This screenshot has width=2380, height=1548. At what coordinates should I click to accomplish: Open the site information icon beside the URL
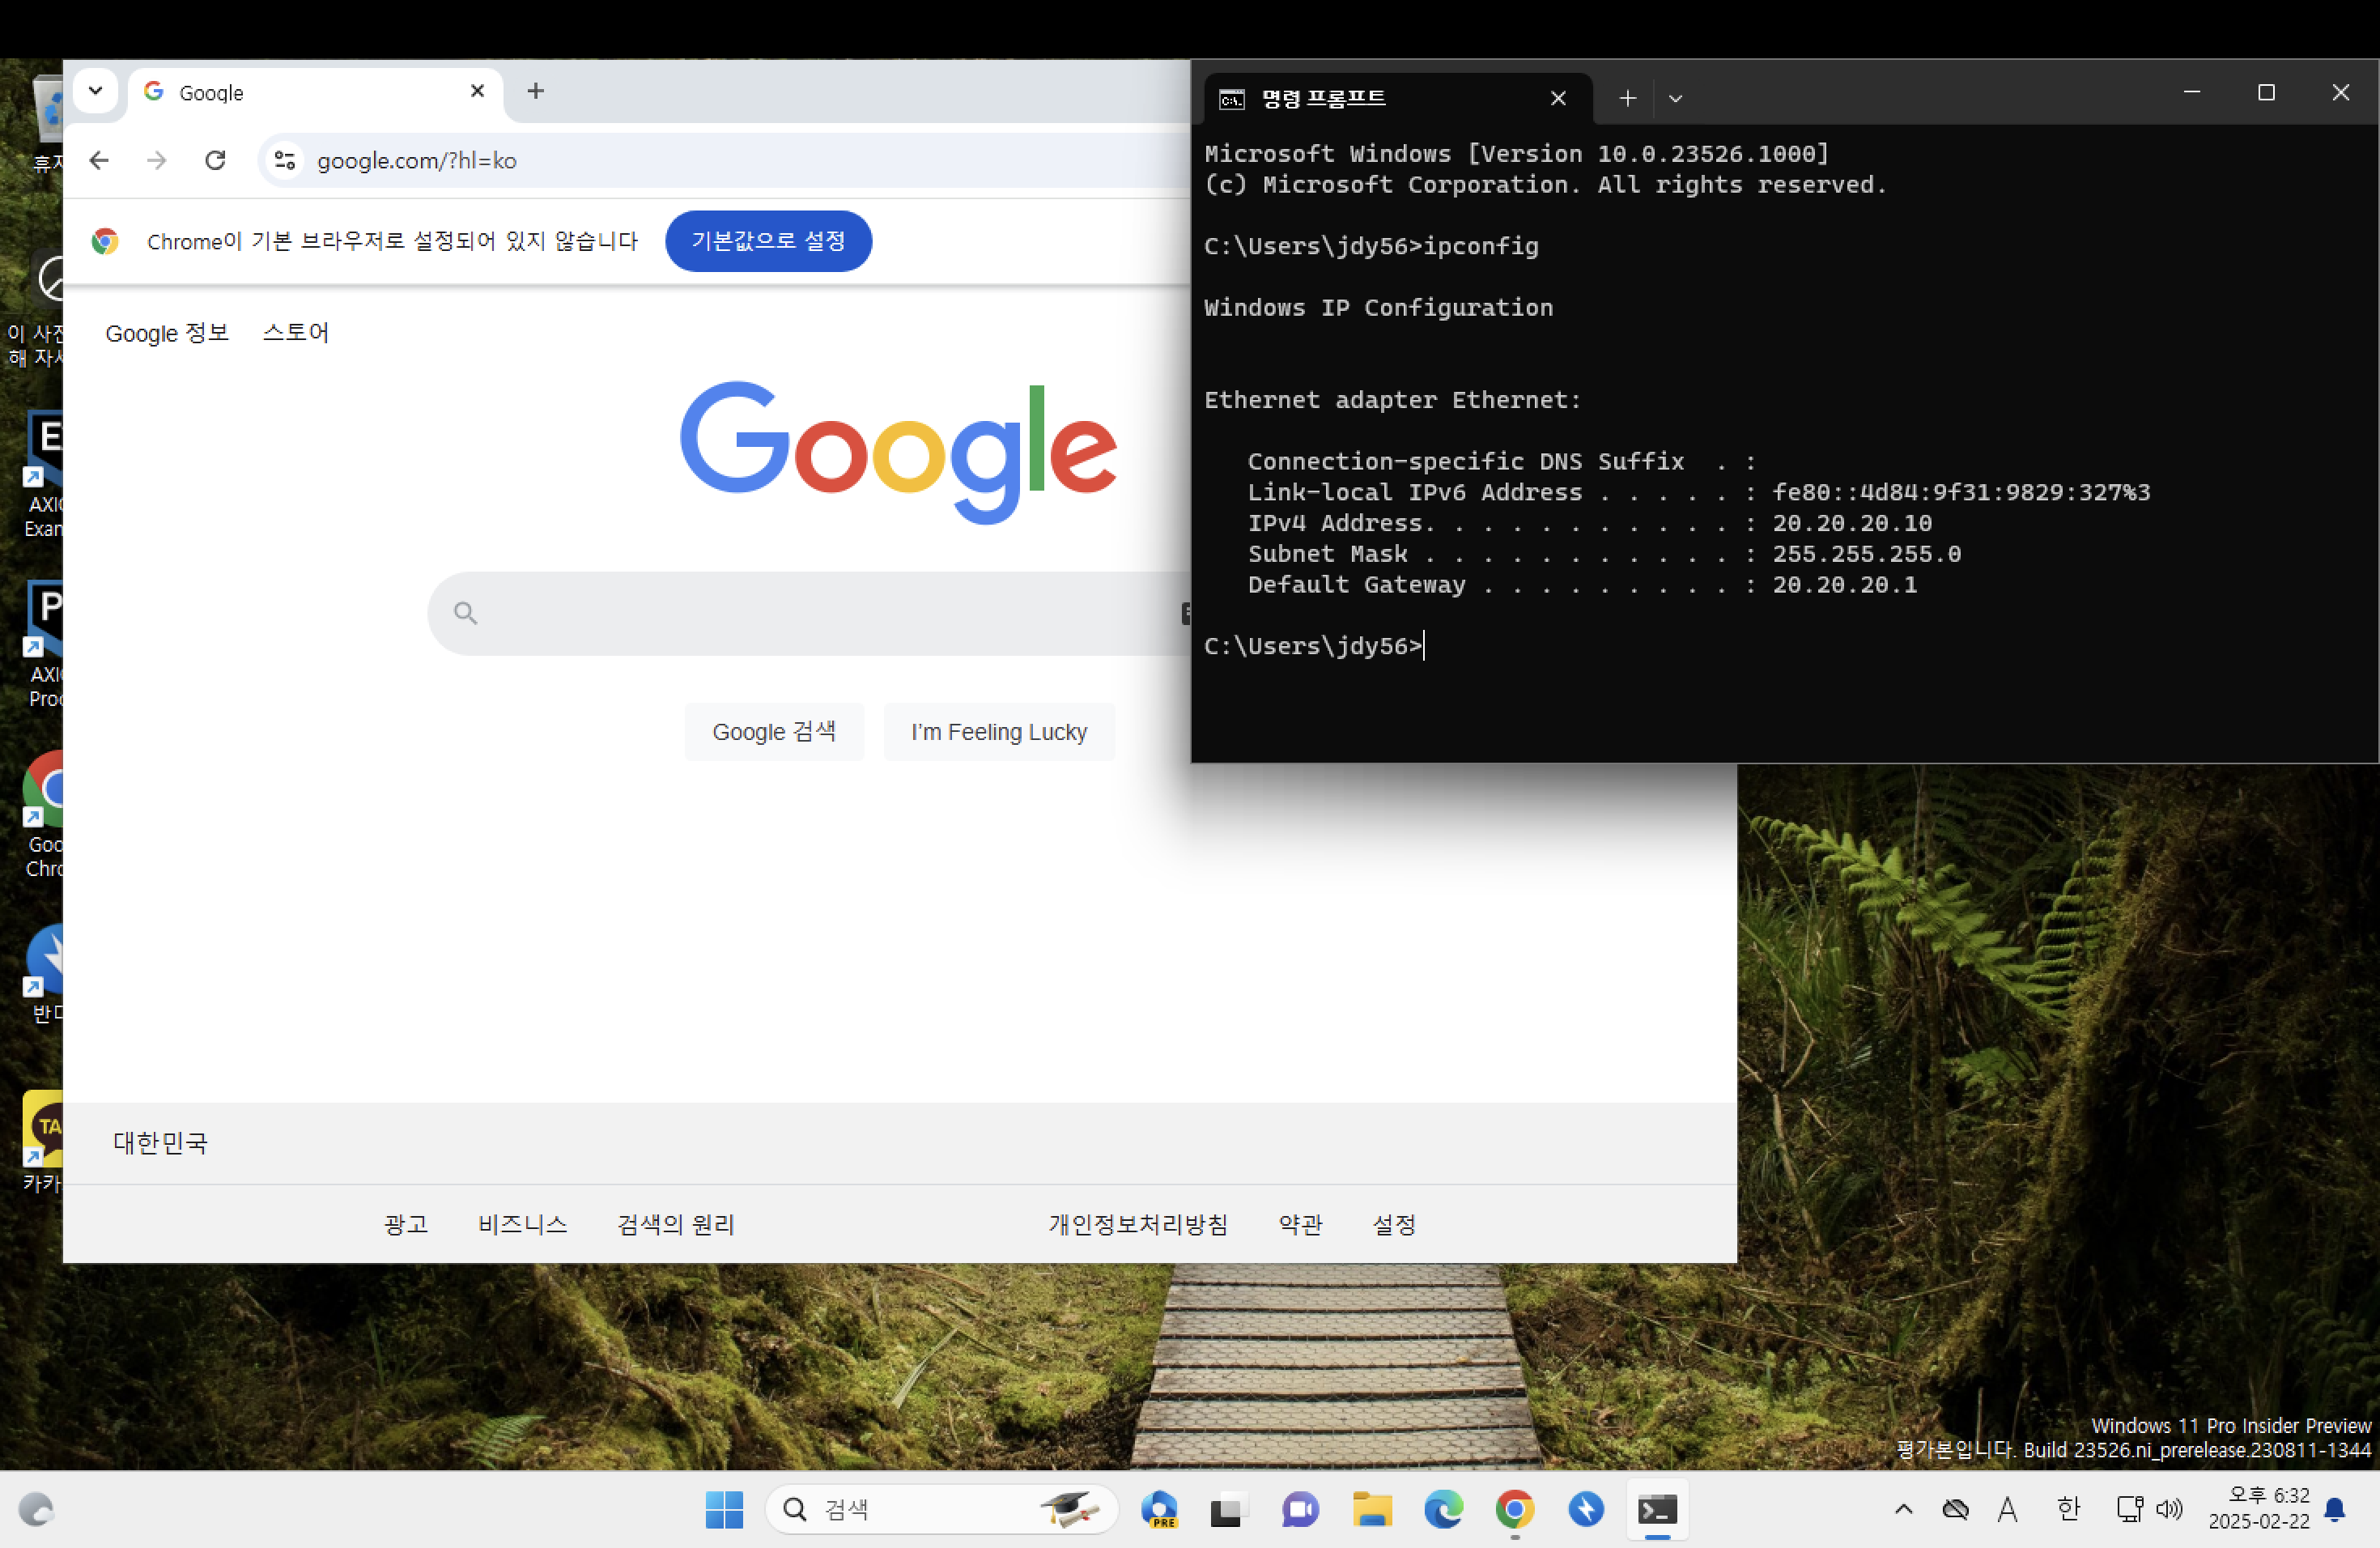coord(285,160)
